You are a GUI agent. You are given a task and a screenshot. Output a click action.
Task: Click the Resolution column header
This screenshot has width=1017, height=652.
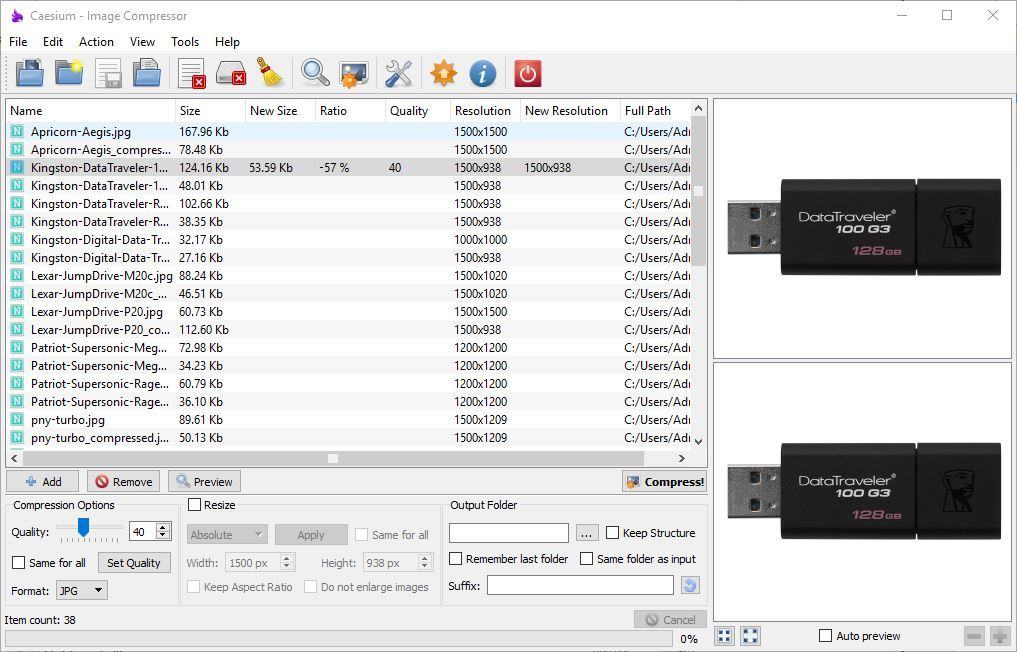click(x=482, y=111)
